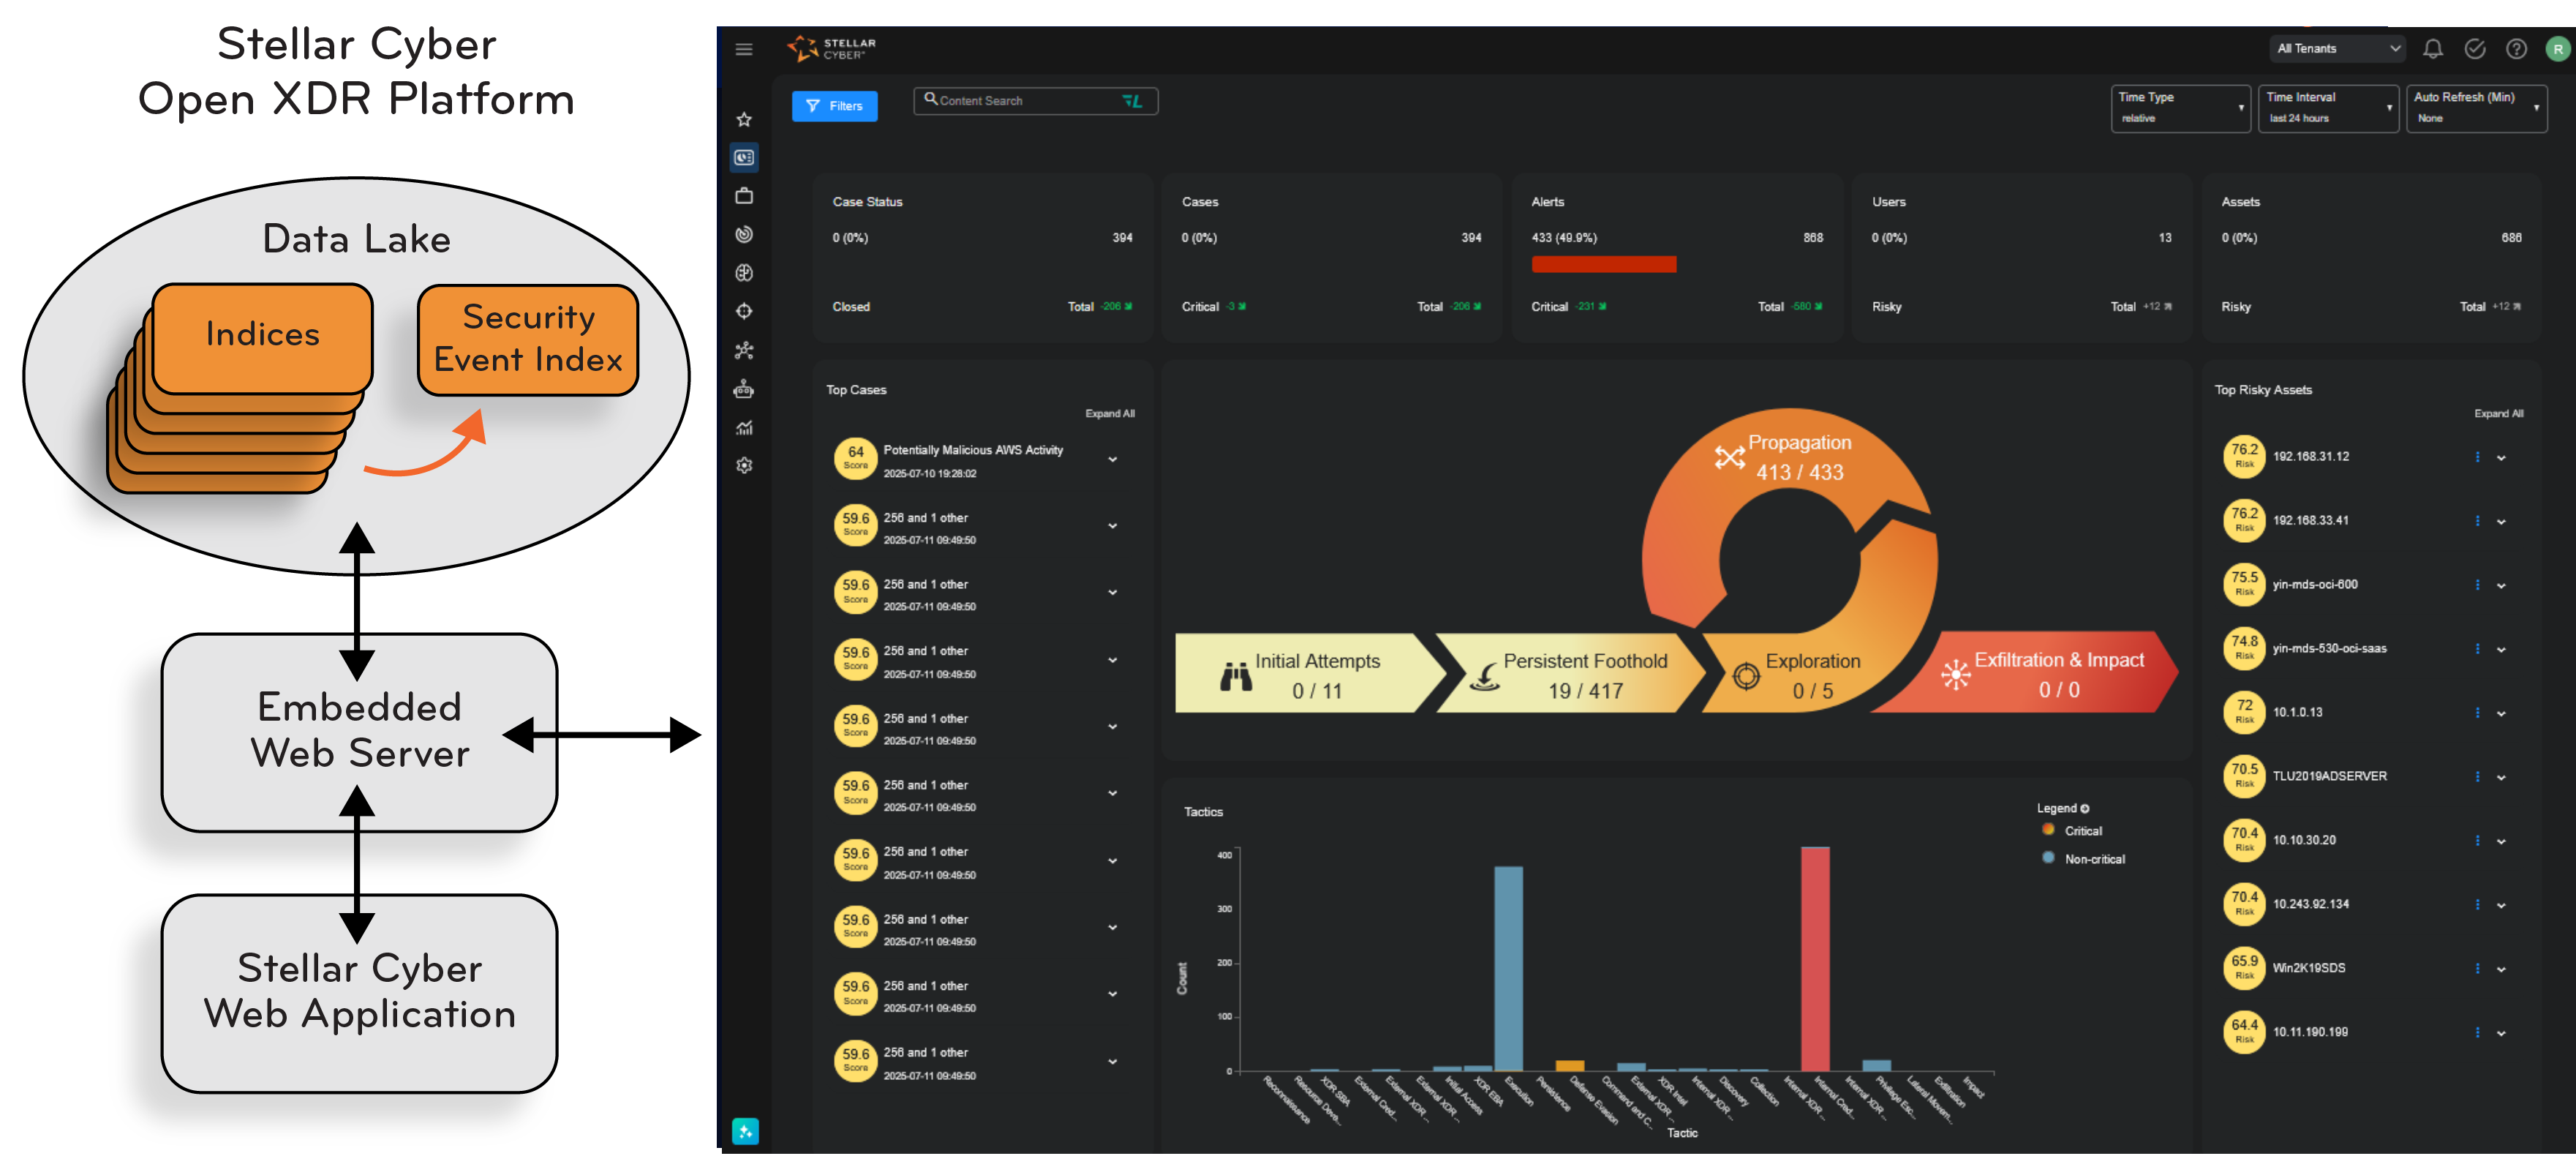Open the Time Interval dropdown
Screen dimensions: 2576x1156
tap(2327, 107)
